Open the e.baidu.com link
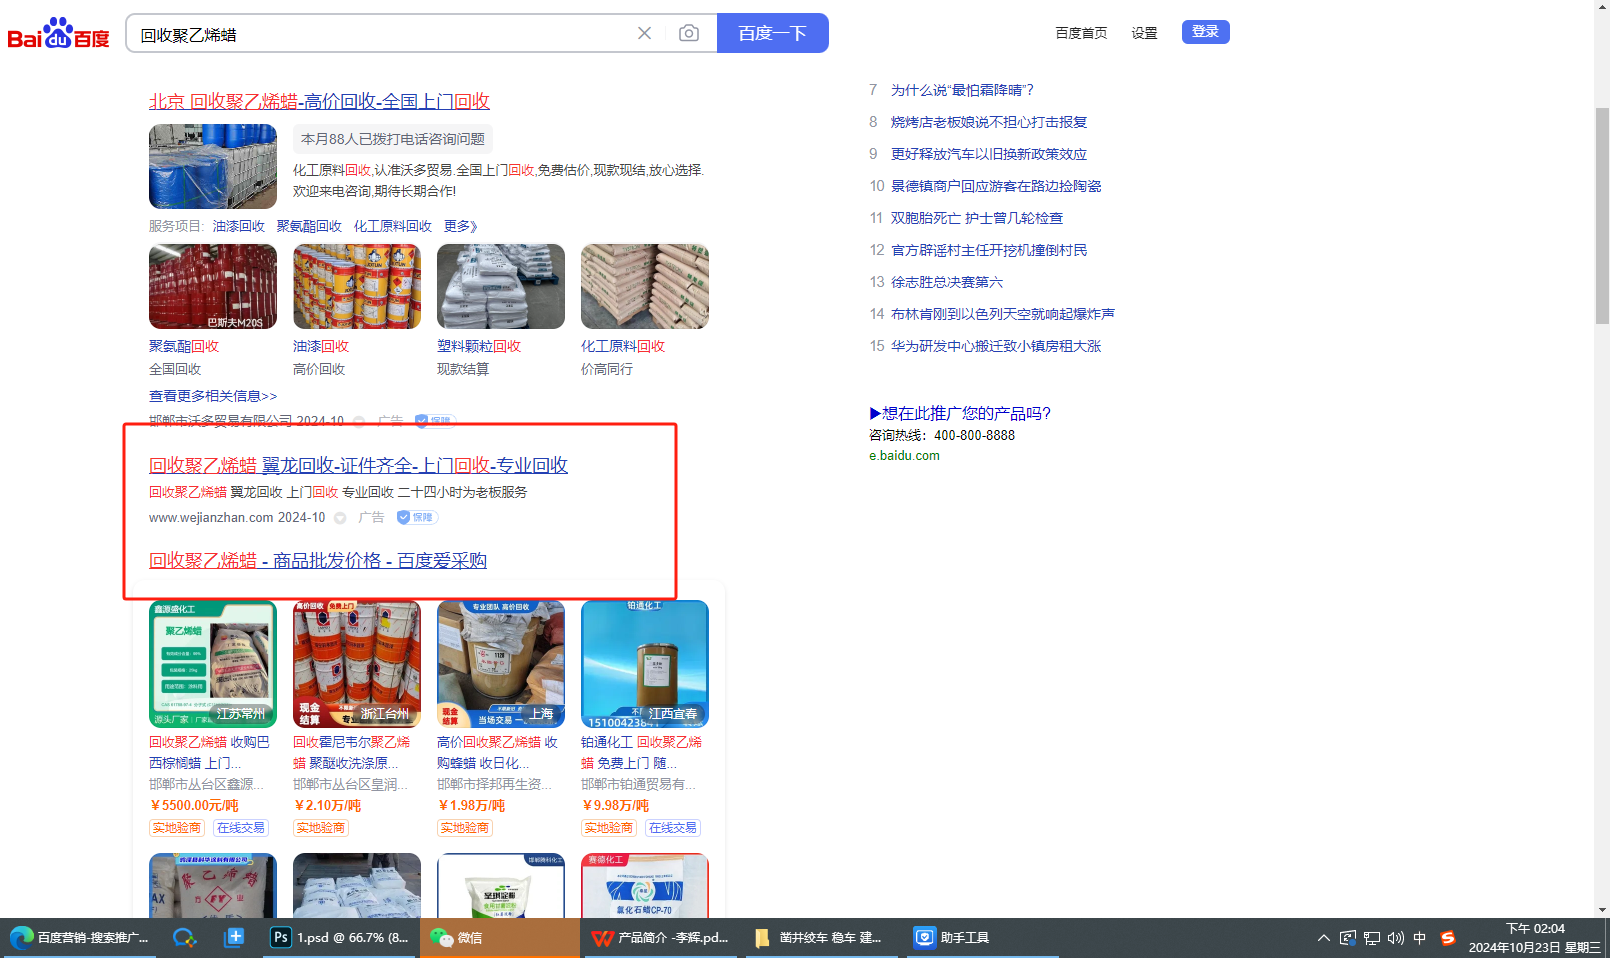The image size is (1610, 958). pyautogui.click(x=904, y=455)
